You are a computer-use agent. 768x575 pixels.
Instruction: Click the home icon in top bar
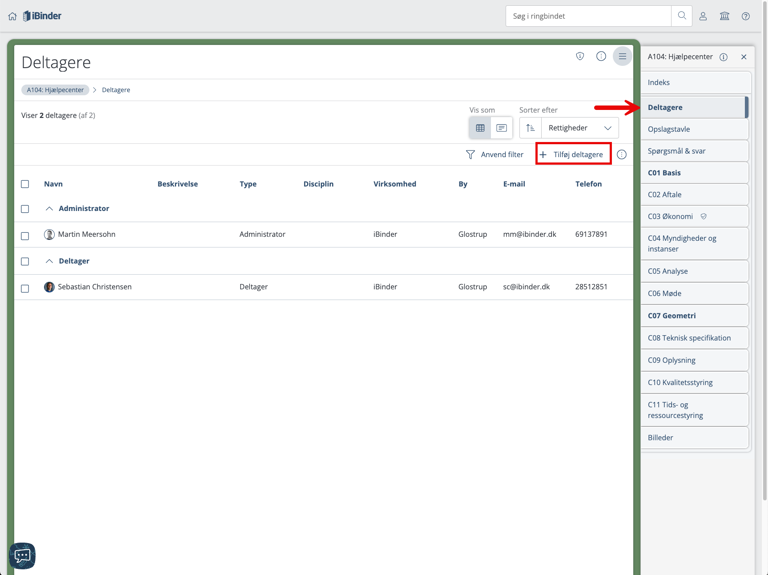click(x=12, y=16)
